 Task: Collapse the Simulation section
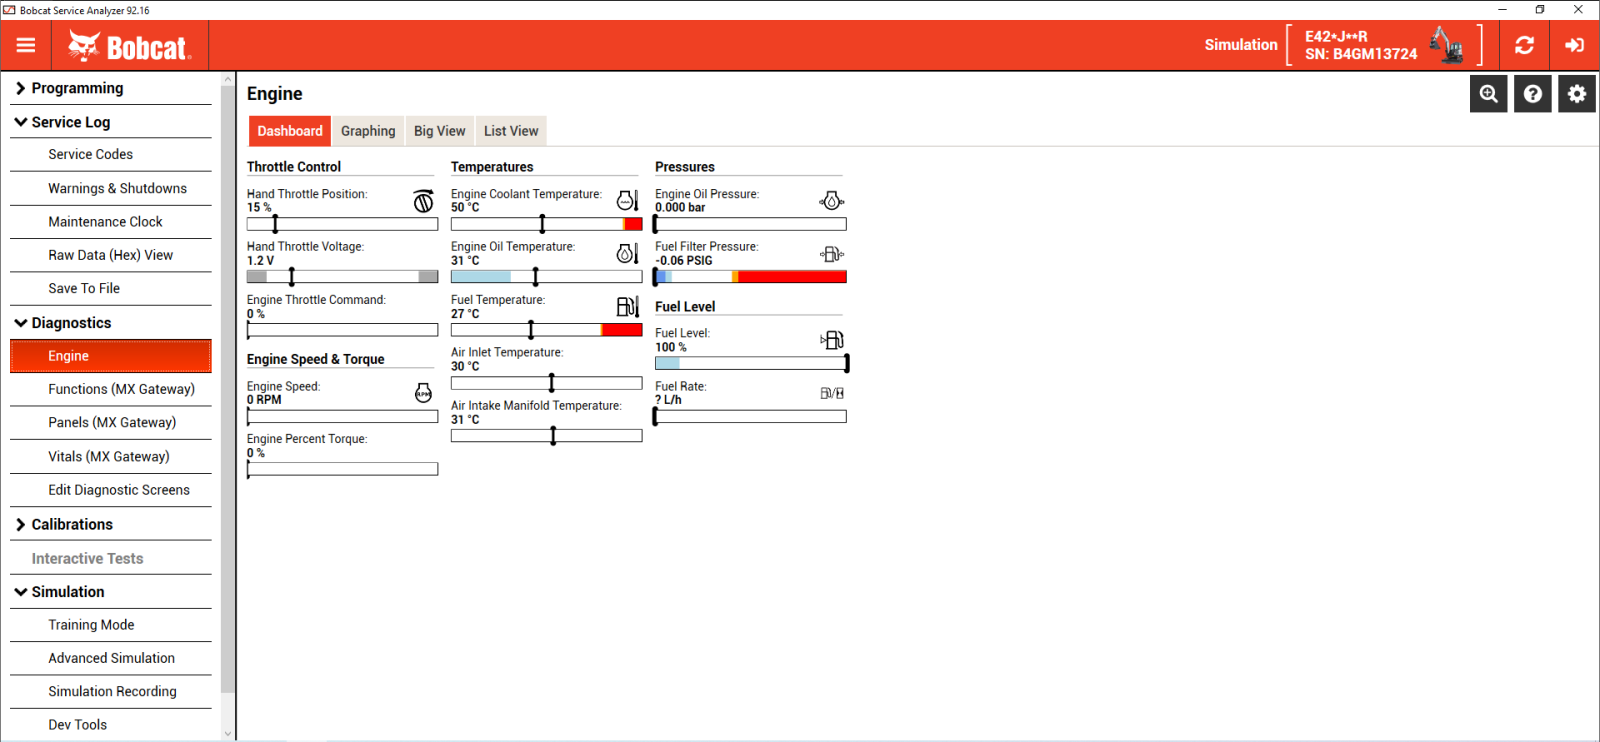tap(67, 592)
